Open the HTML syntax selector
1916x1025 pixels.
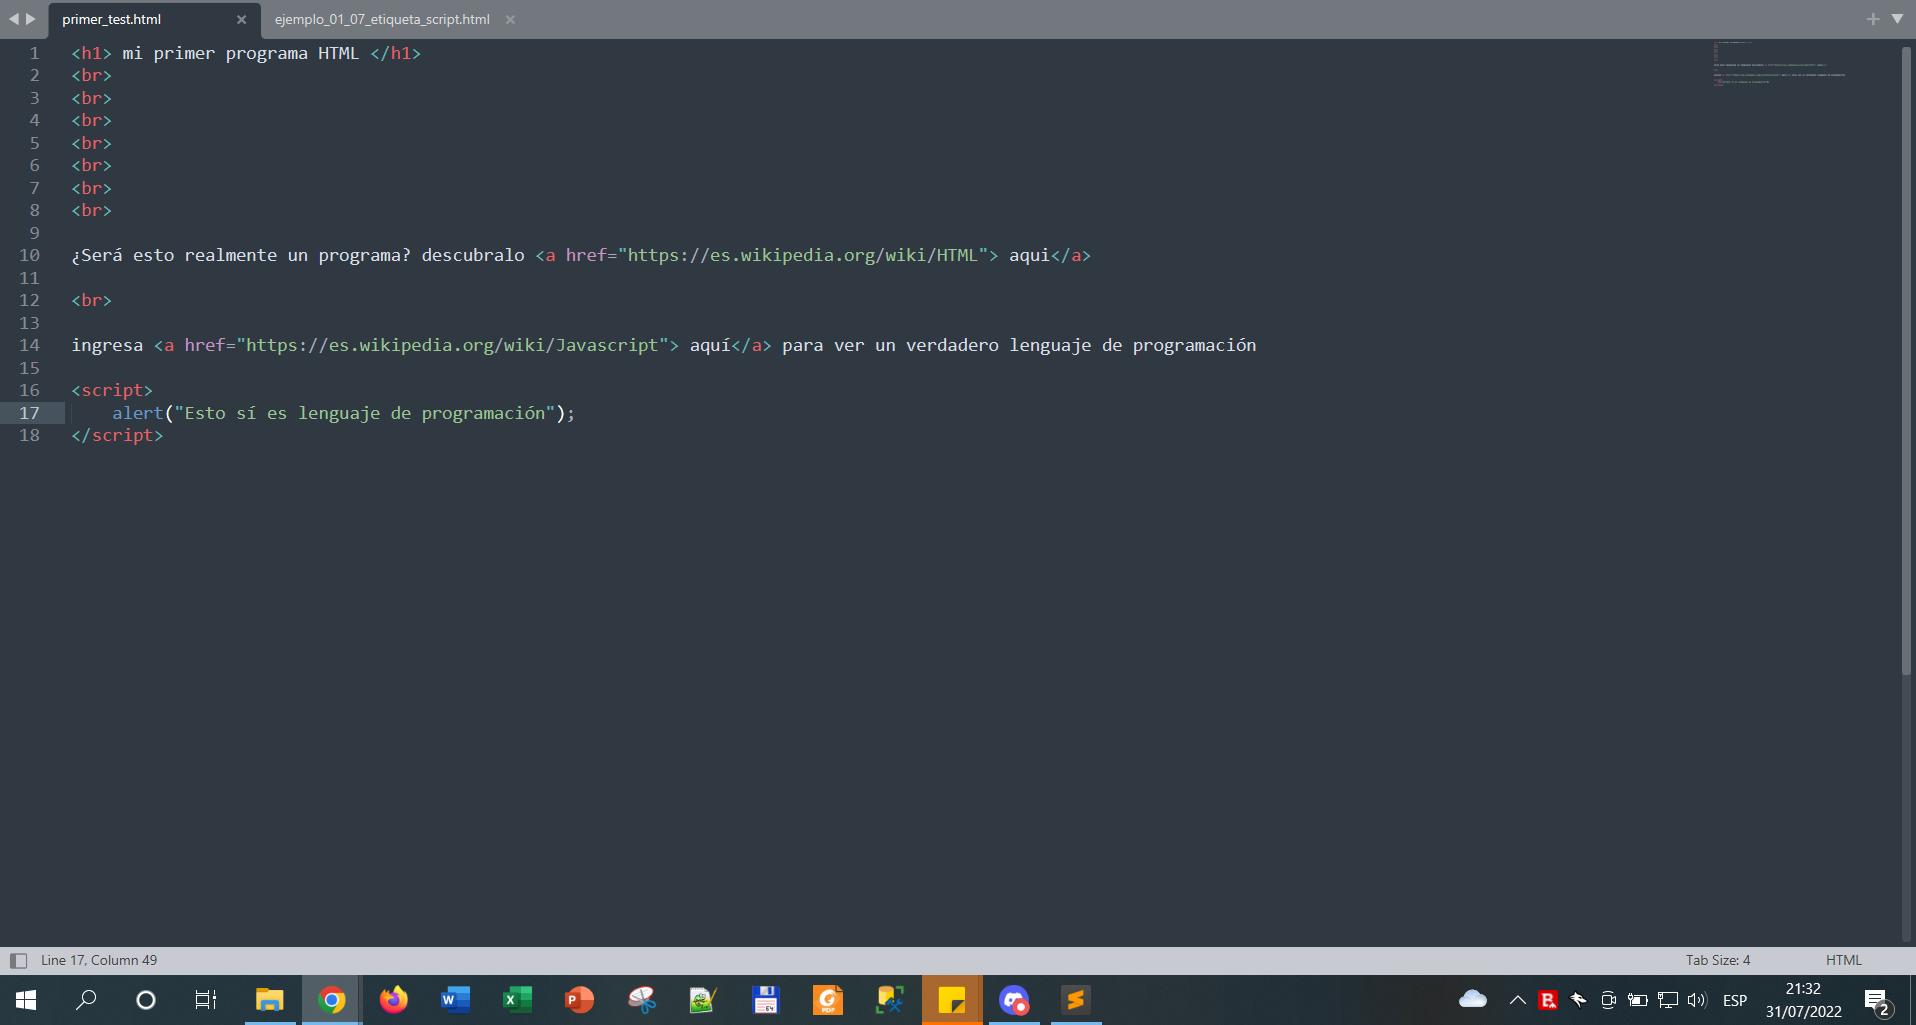[x=1843, y=960]
